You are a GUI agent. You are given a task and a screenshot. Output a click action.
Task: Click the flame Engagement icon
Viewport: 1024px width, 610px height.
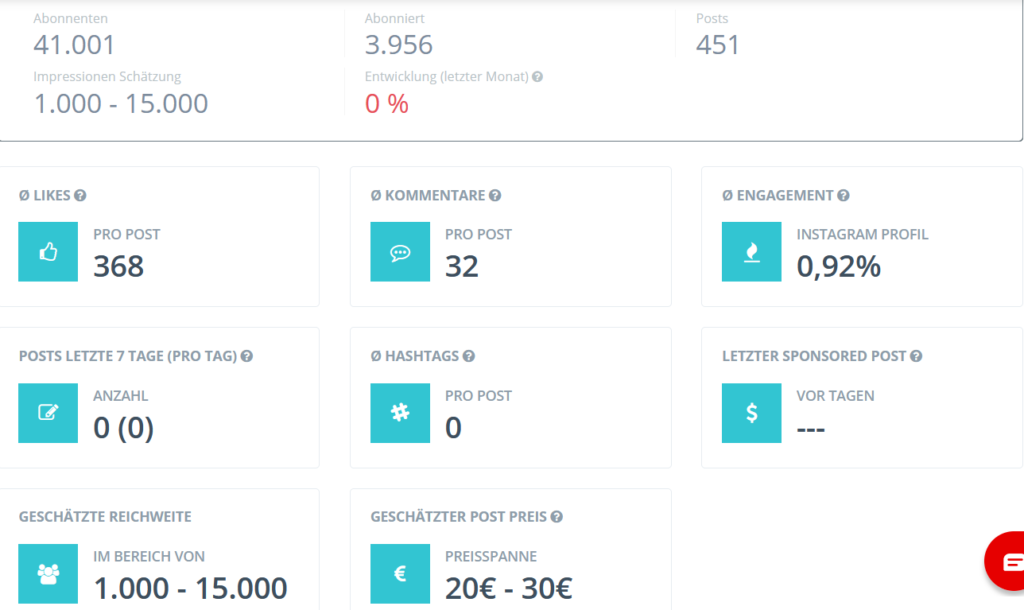tap(751, 251)
